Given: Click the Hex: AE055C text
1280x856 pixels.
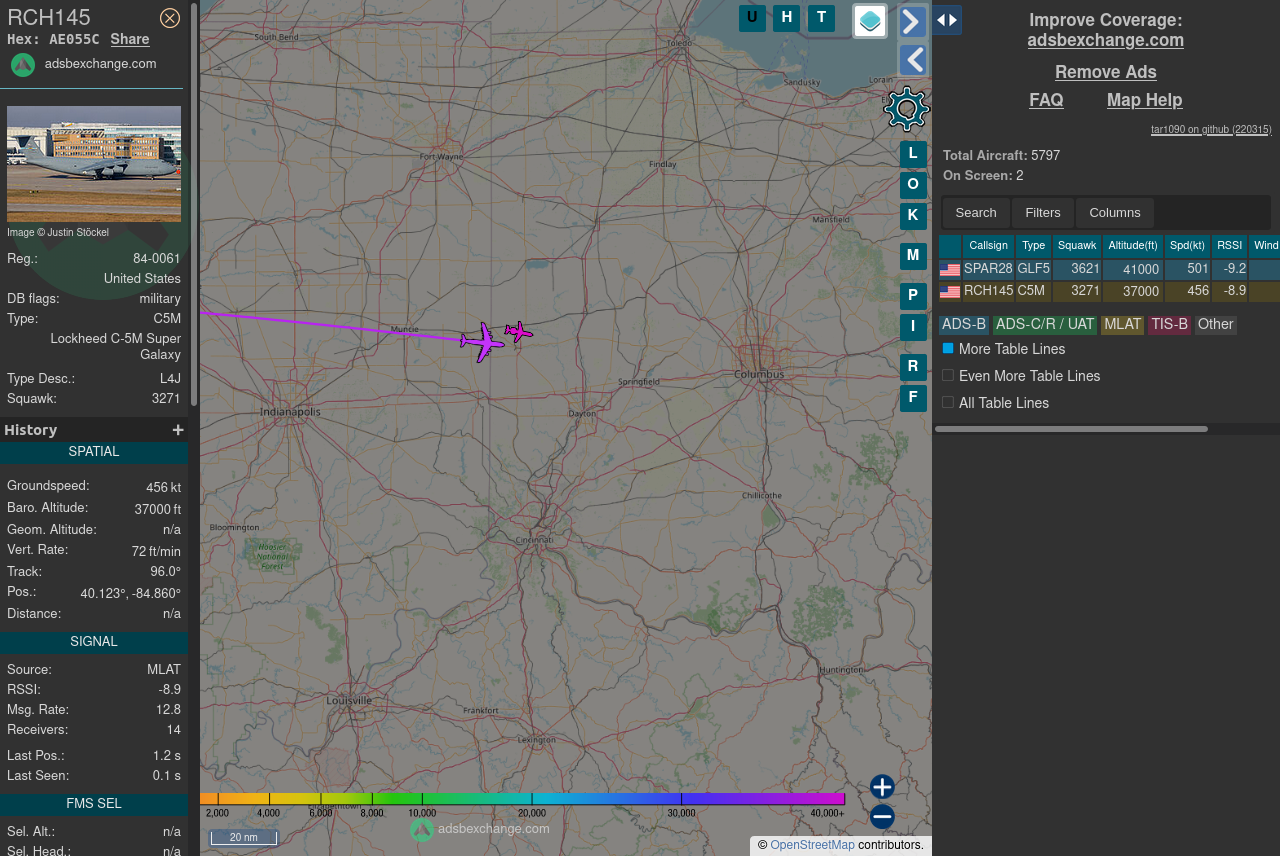Looking at the screenshot, I should (x=53, y=40).
